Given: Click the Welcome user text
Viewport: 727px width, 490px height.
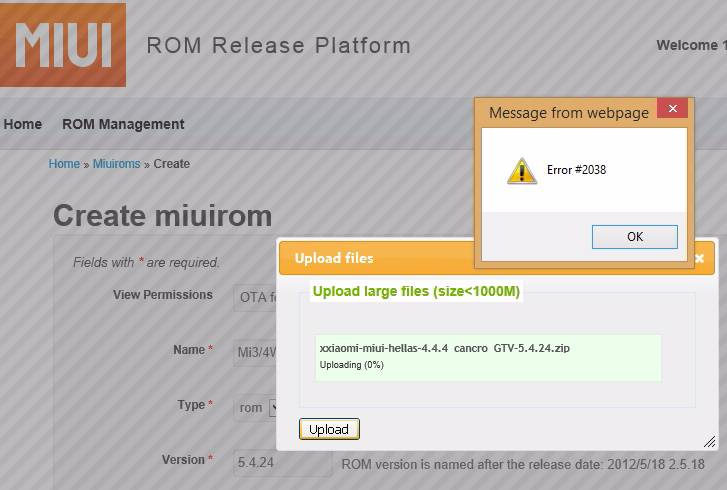Looking at the screenshot, I should pyautogui.click(x=691, y=45).
